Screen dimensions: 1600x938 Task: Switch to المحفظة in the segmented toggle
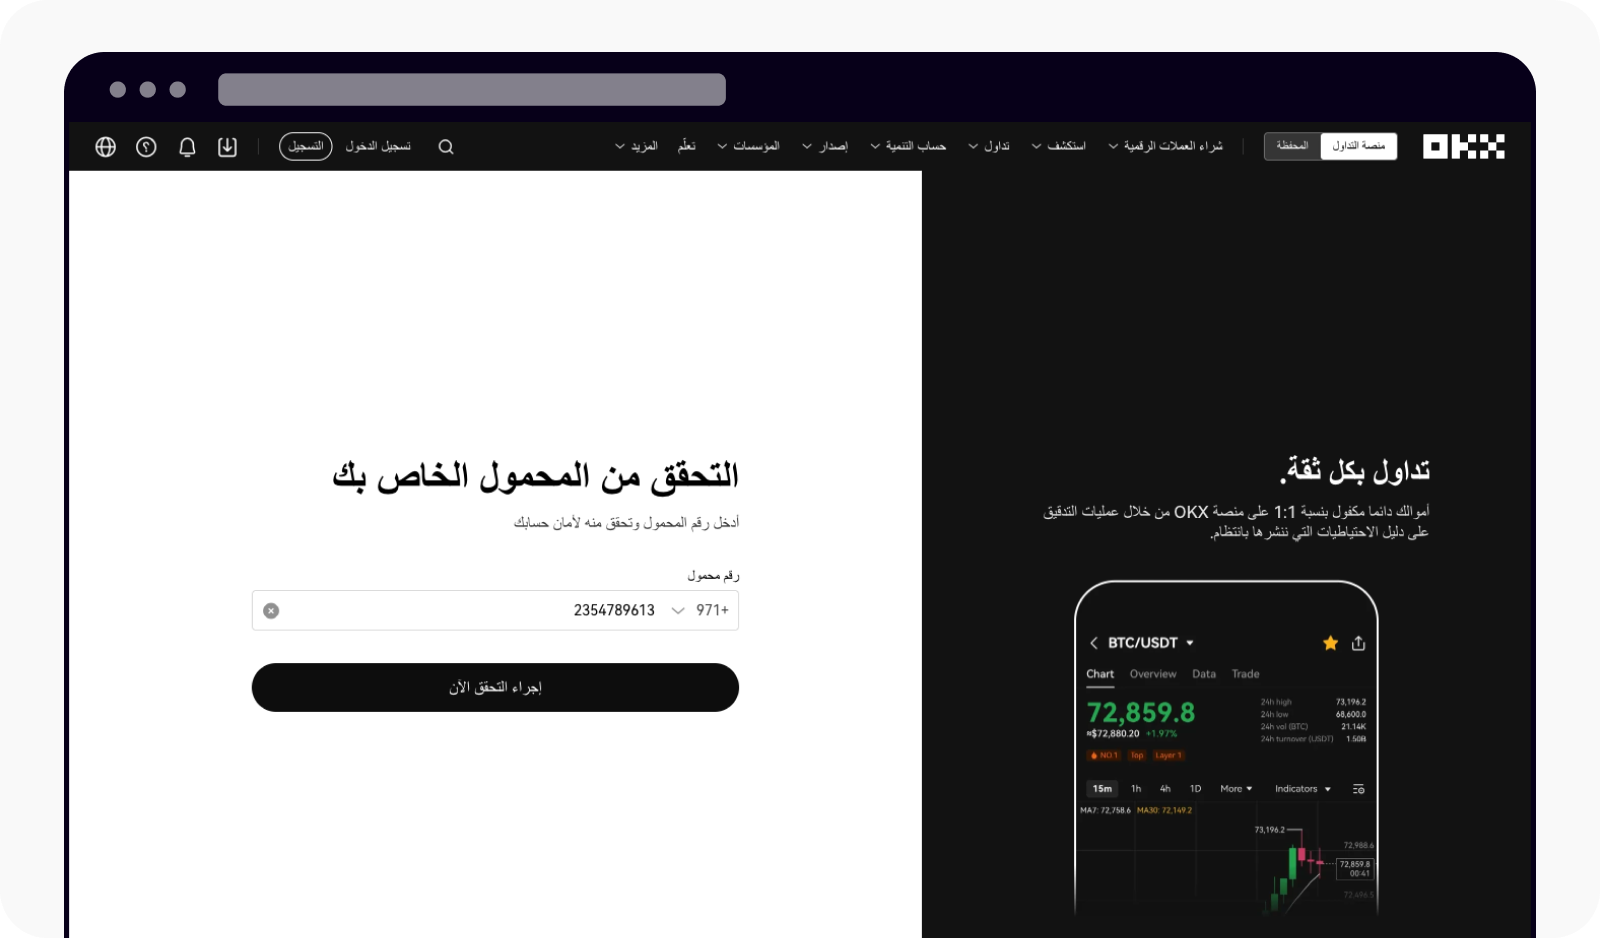click(1292, 146)
